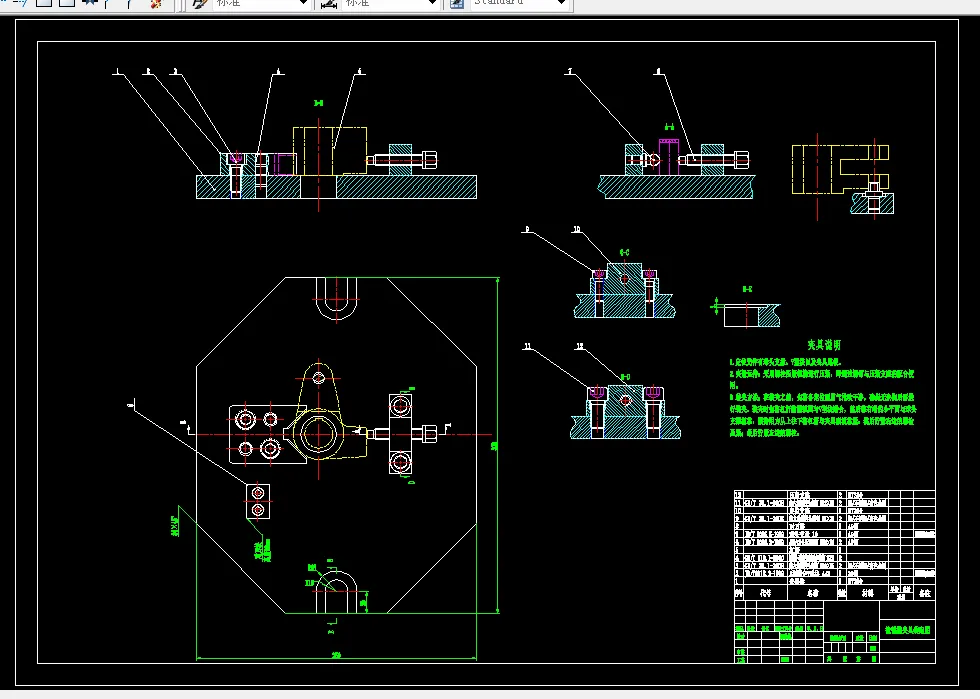Select the horizontal width dimension below the plan view
The width and height of the screenshot is (980, 699).
336,657
